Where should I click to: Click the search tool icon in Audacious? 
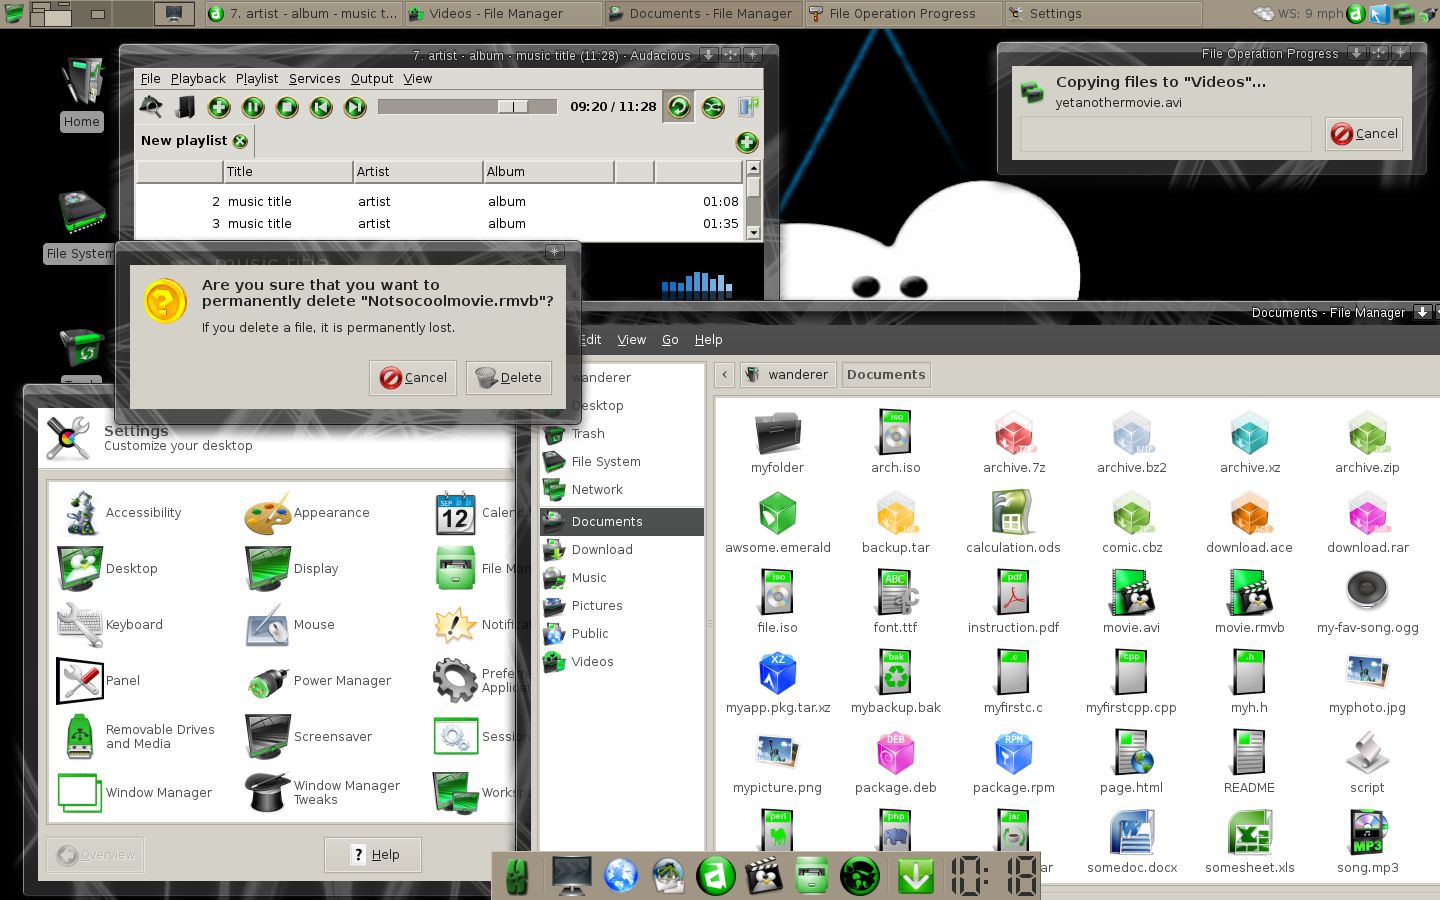point(151,107)
